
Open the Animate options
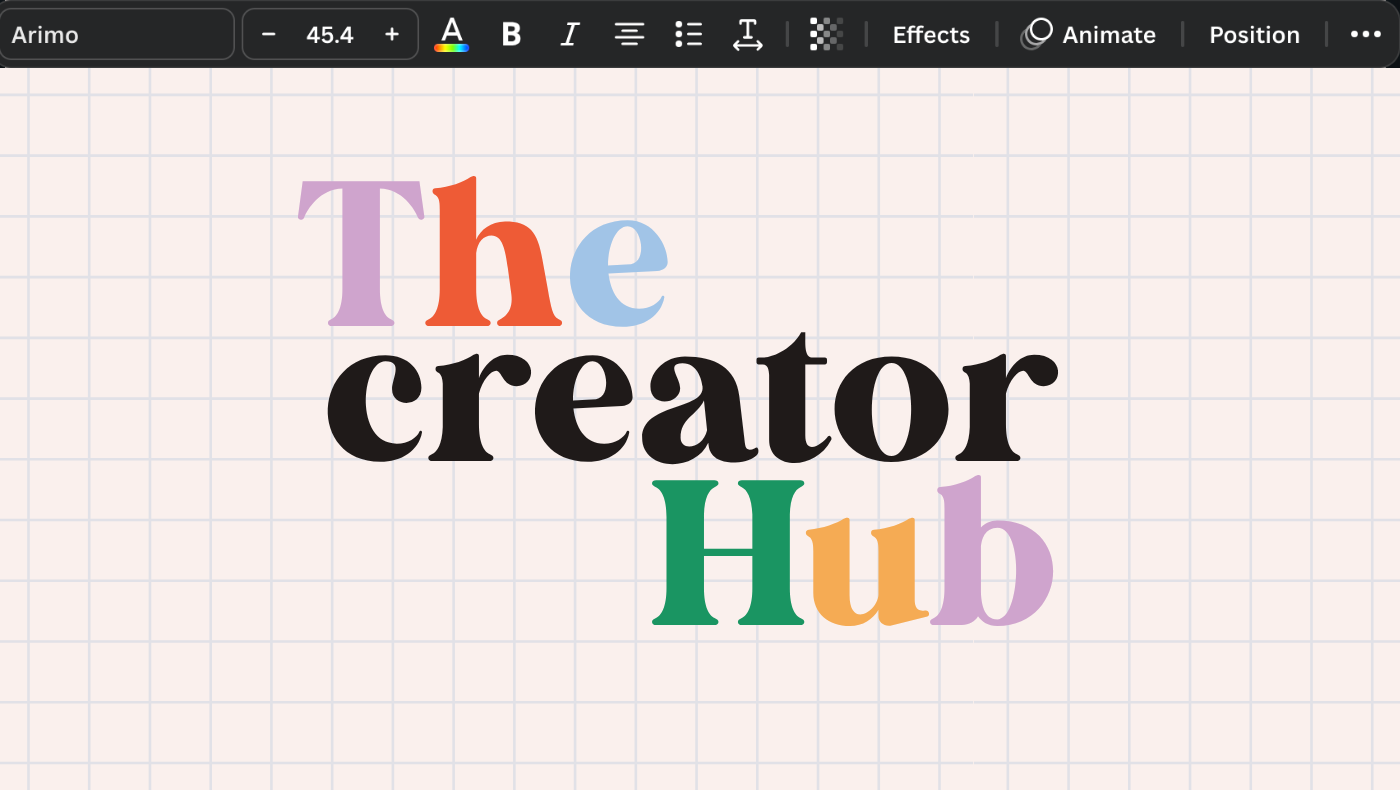pyautogui.click(x=1089, y=34)
